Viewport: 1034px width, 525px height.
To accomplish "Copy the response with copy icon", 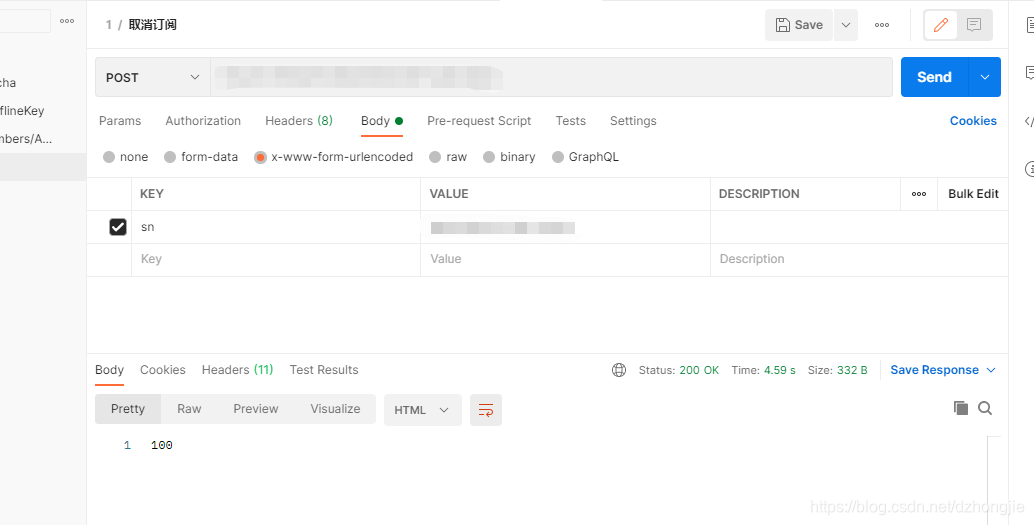I will 961,408.
